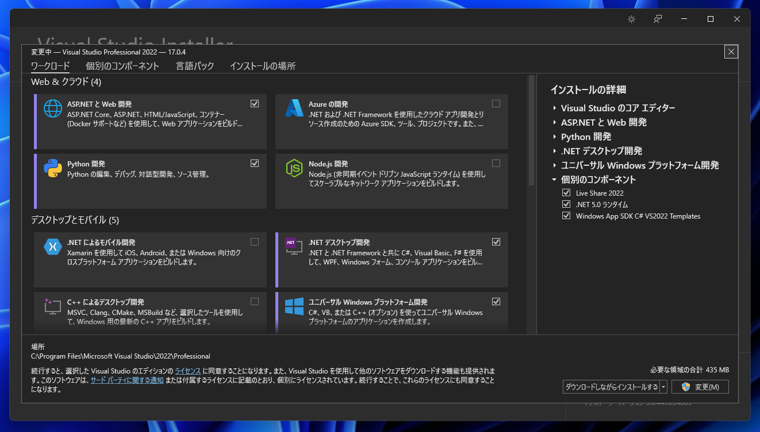This screenshot has height=432, width=760.
Task: Toggle the theme sun icon in title bar
Action: tap(632, 19)
